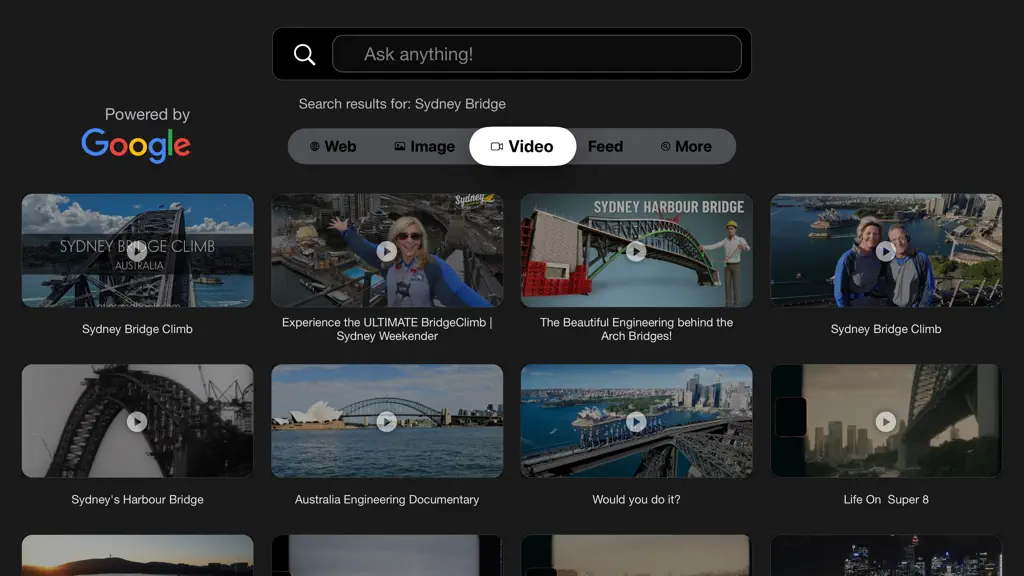Play the 'Would you do it?' video
Image resolution: width=1024 pixels, height=576 pixels.
coord(636,421)
